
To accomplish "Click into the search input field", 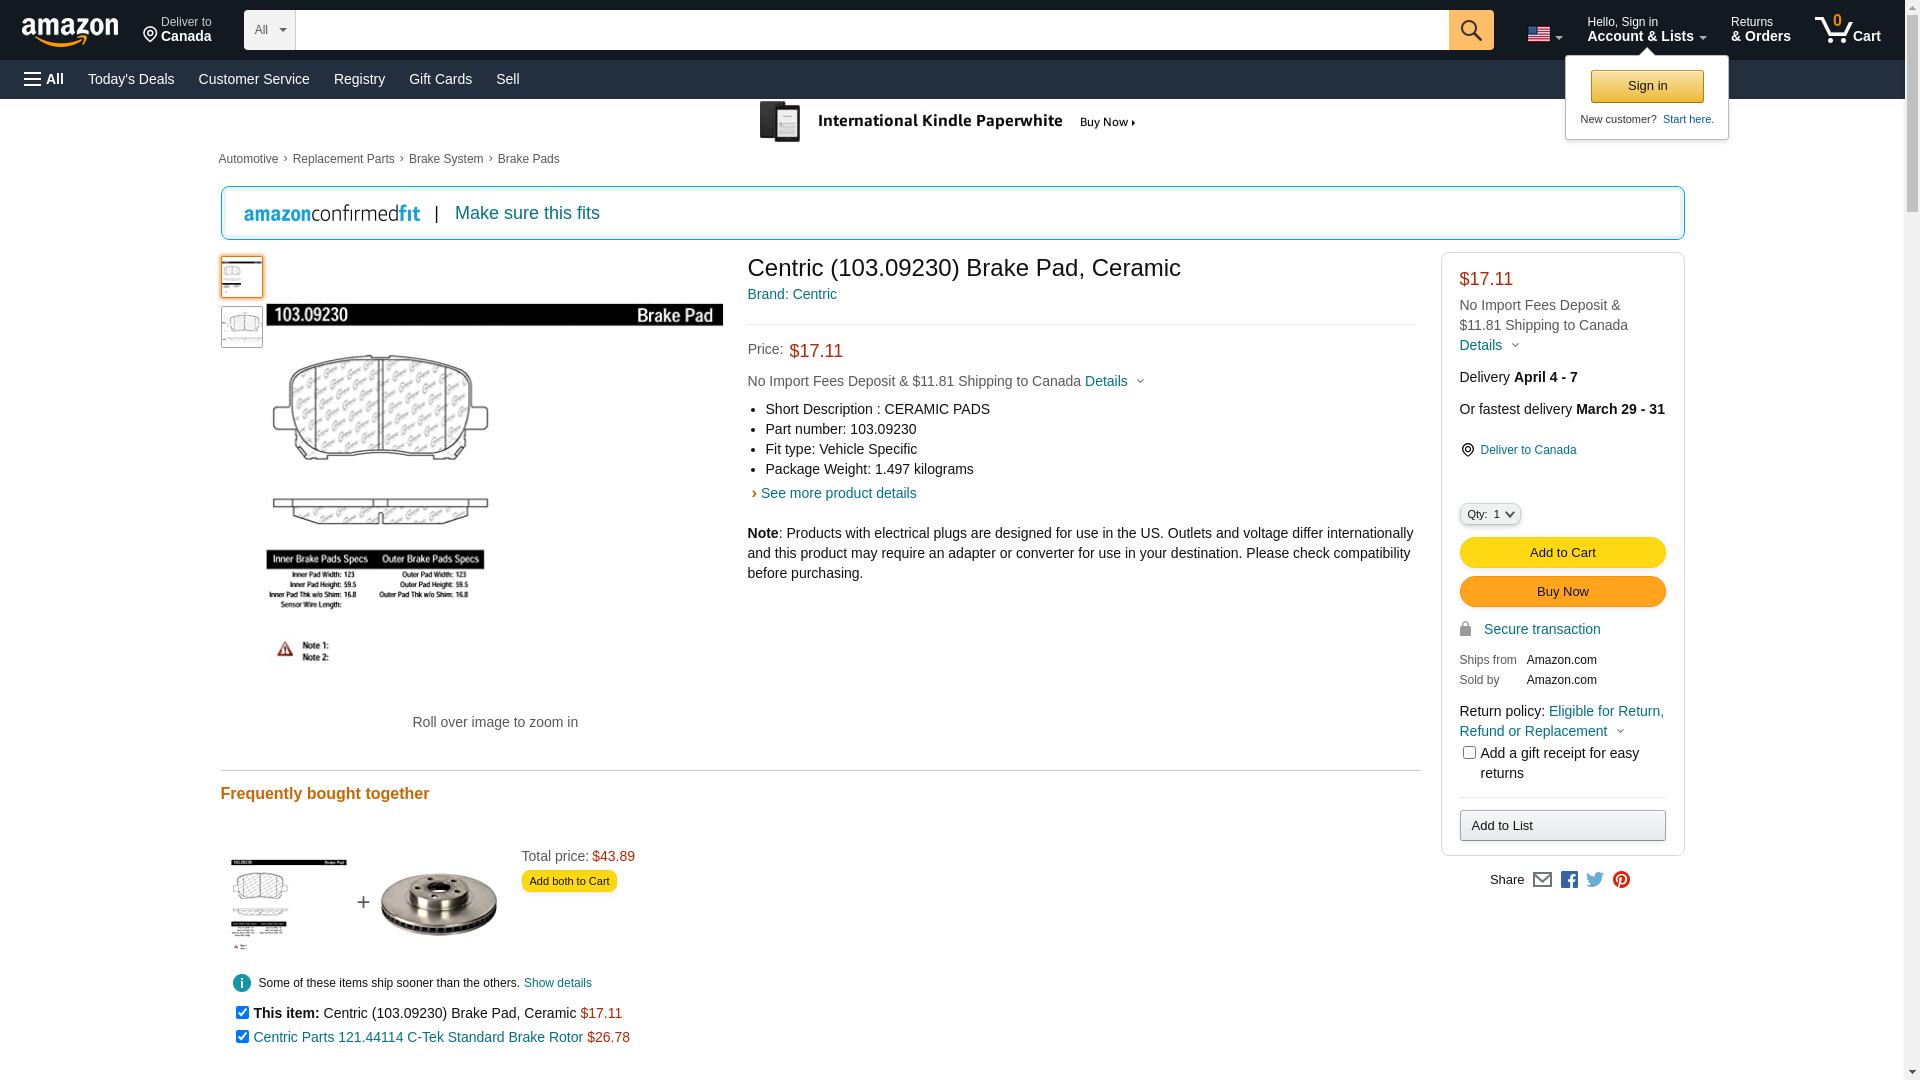I will coord(872,30).
